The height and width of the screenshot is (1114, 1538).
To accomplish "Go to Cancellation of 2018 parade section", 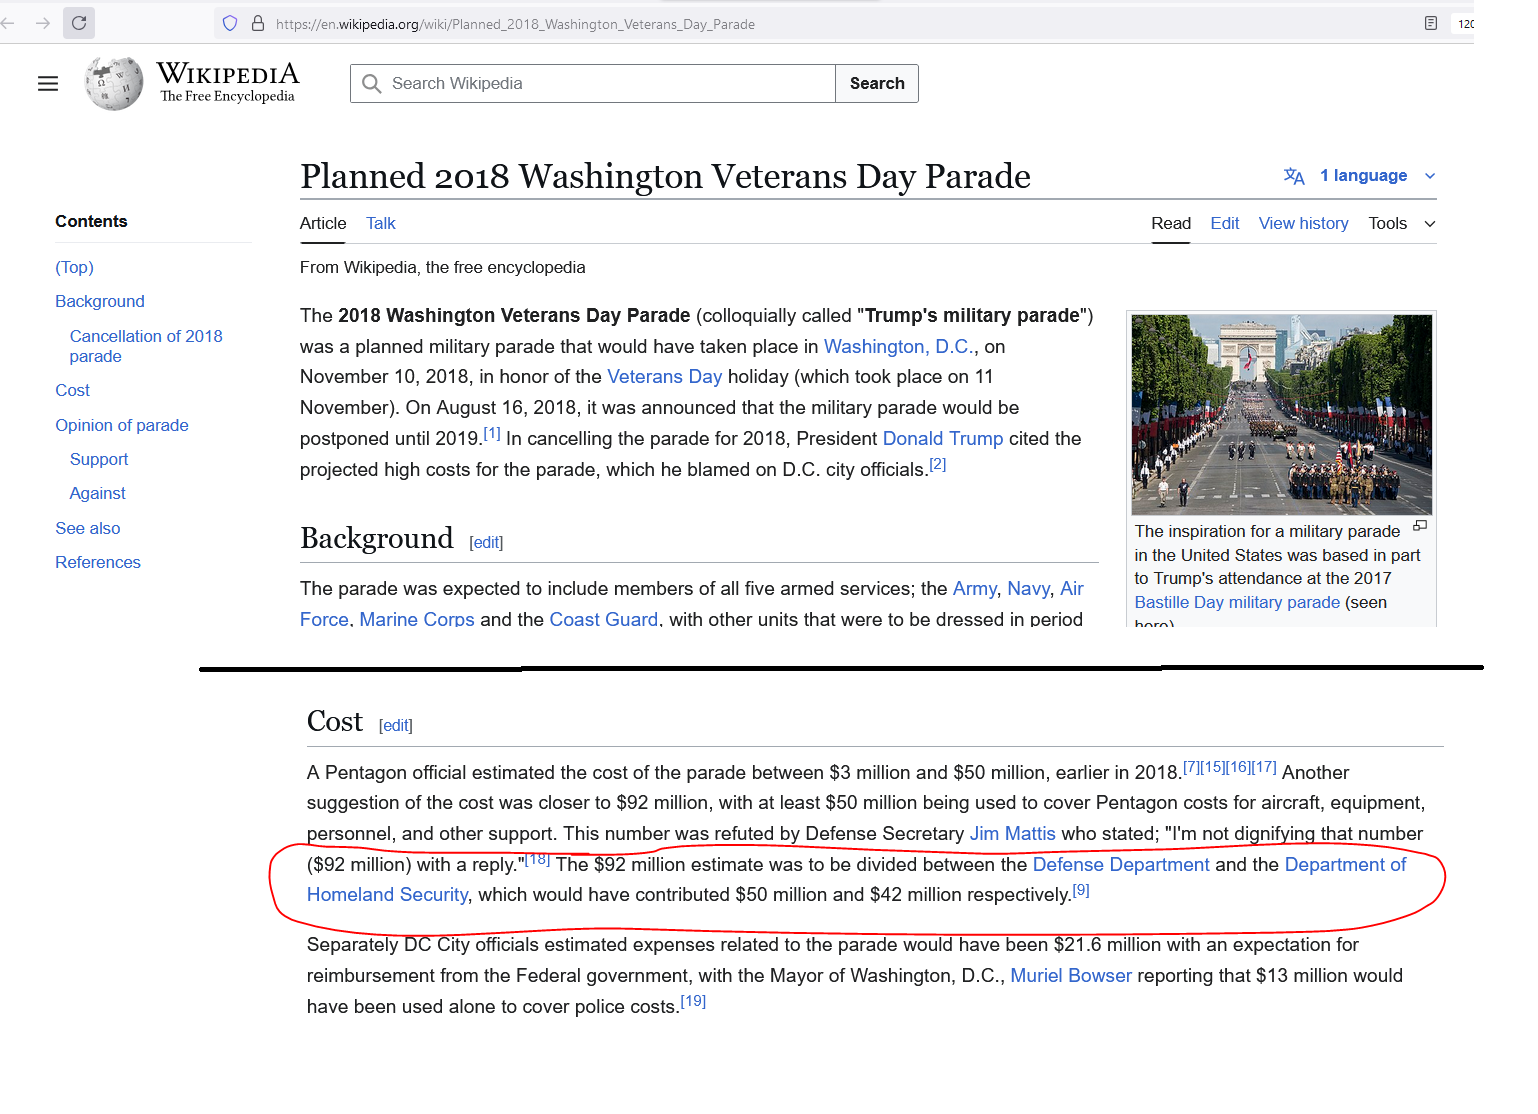I will (x=146, y=347).
